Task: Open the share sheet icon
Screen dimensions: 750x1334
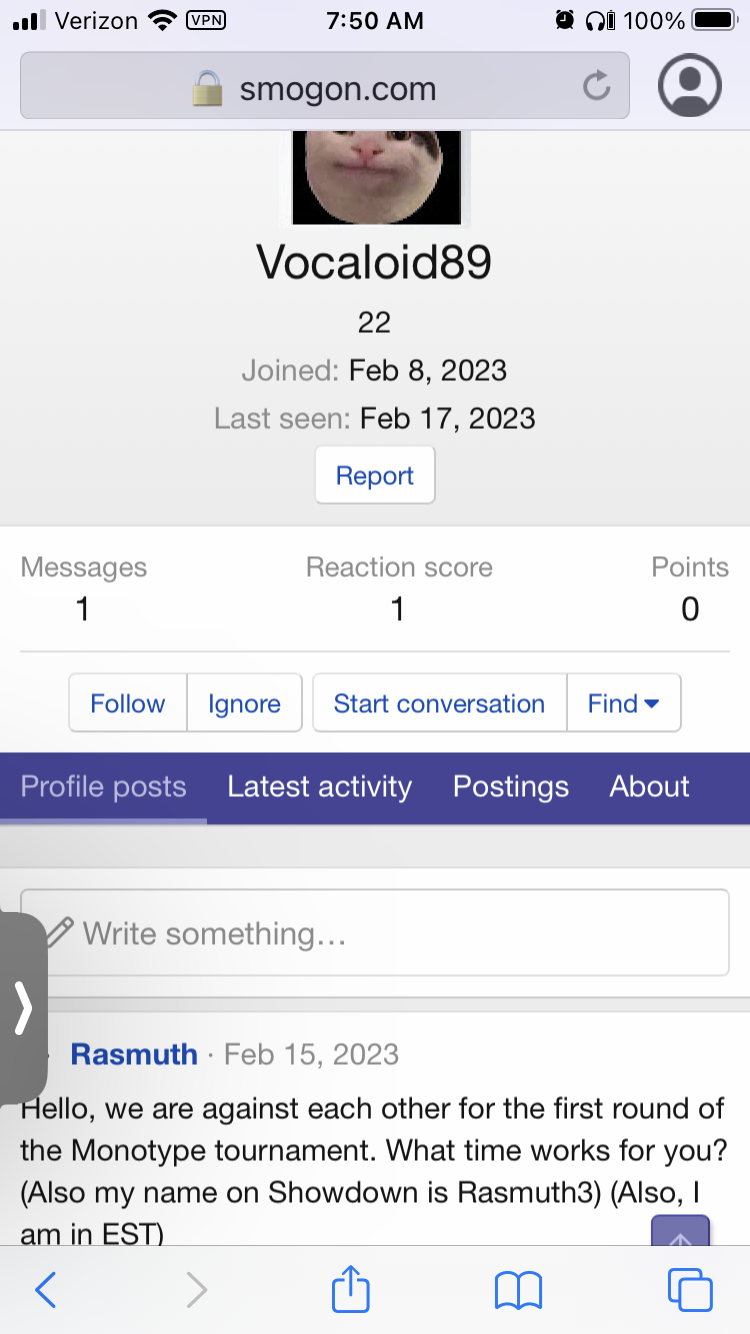Action: (350, 1290)
